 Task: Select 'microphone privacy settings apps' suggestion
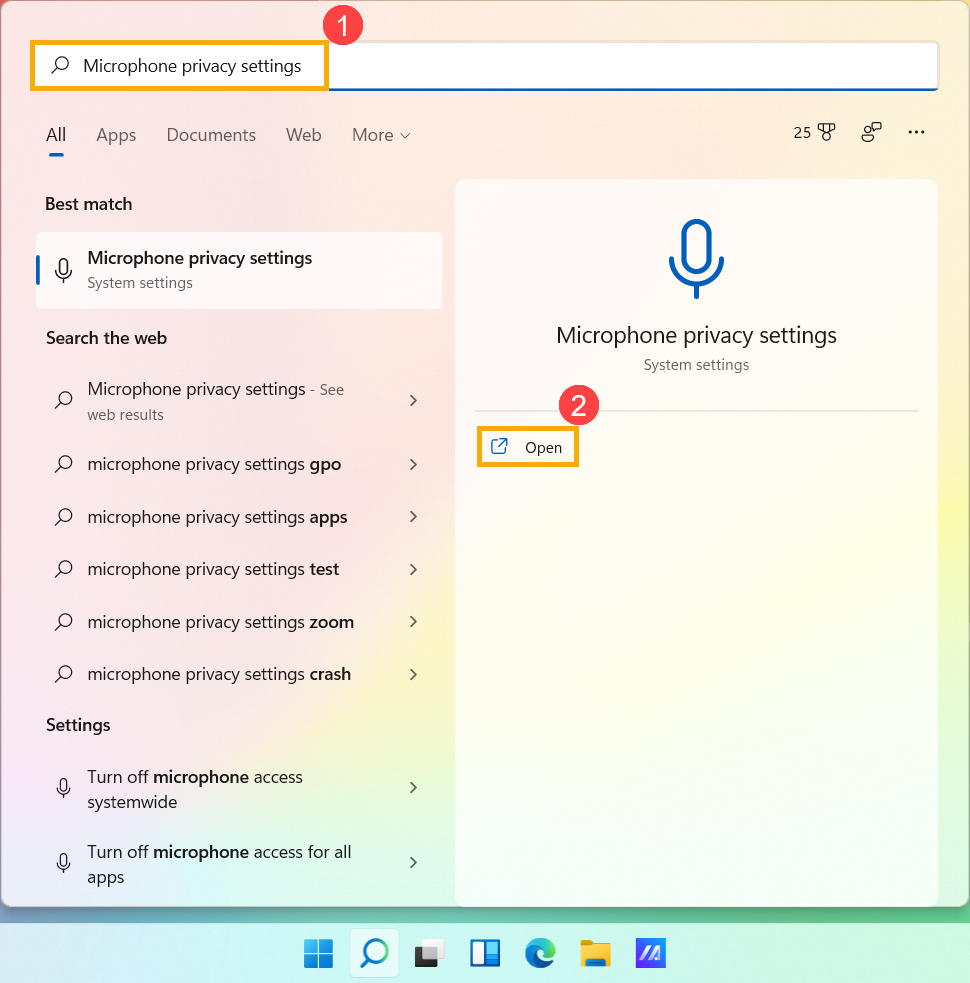239,517
